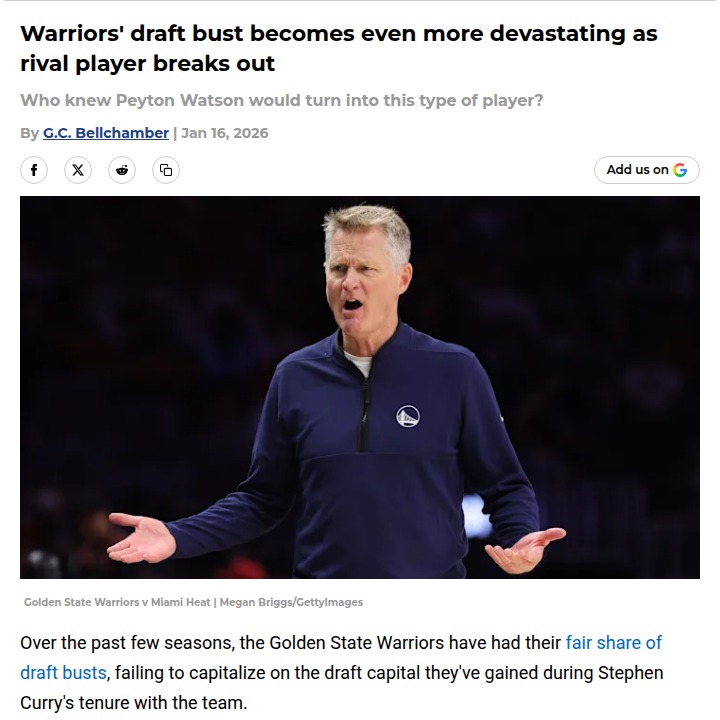The height and width of the screenshot is (720, 720).
Task: Click the Add us on Google button
Action: point(647,170)
